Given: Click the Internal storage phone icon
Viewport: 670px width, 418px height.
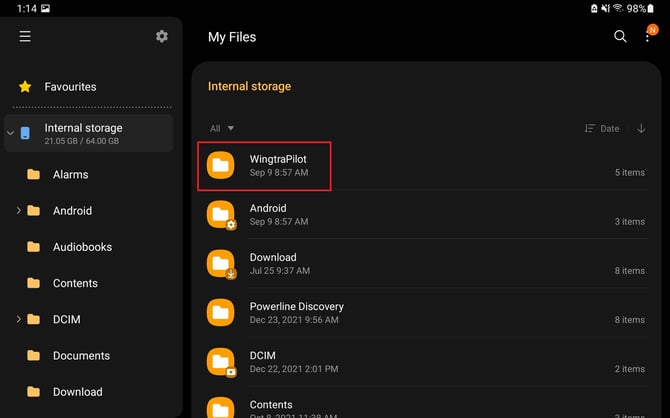Looking at the screenshot, I should (x=25, y=133).
